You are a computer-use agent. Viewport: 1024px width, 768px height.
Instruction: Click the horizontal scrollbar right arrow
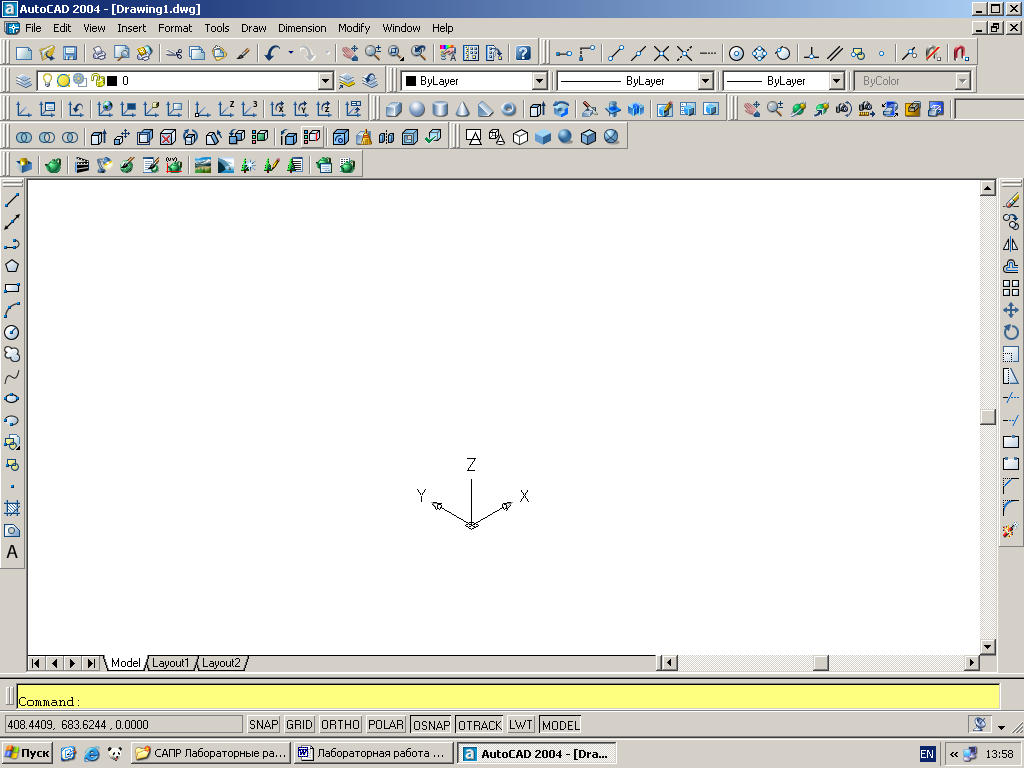[x=972, y=663]
